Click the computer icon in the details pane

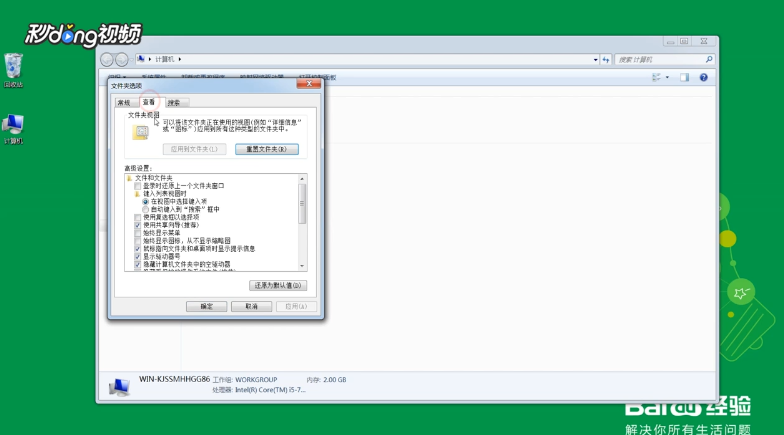tap(119, 386)
